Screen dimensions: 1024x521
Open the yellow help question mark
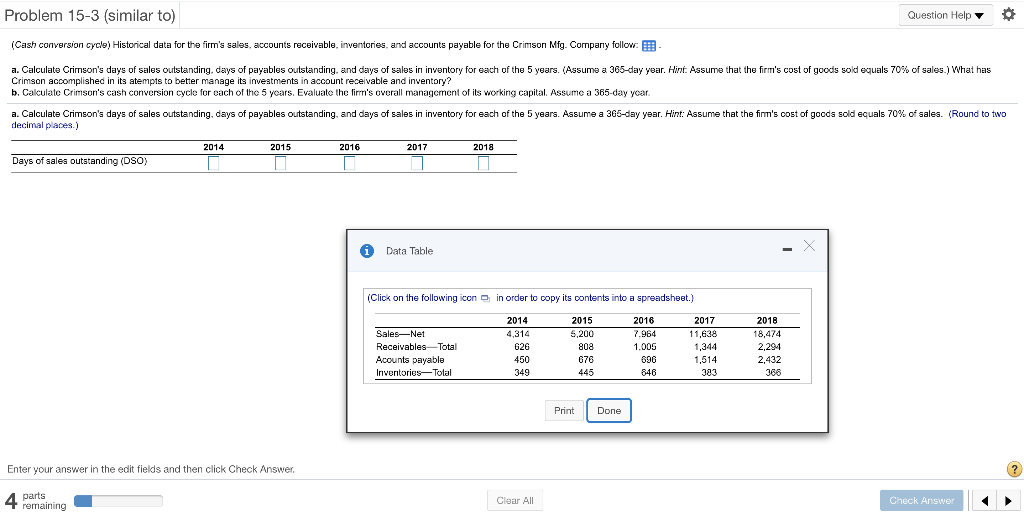point(1014,469)
